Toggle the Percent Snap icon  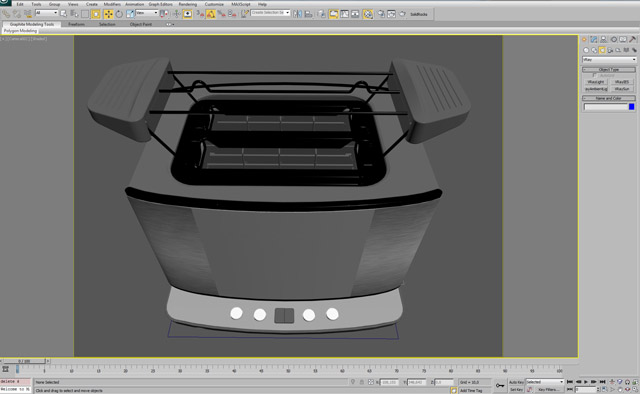221,14
